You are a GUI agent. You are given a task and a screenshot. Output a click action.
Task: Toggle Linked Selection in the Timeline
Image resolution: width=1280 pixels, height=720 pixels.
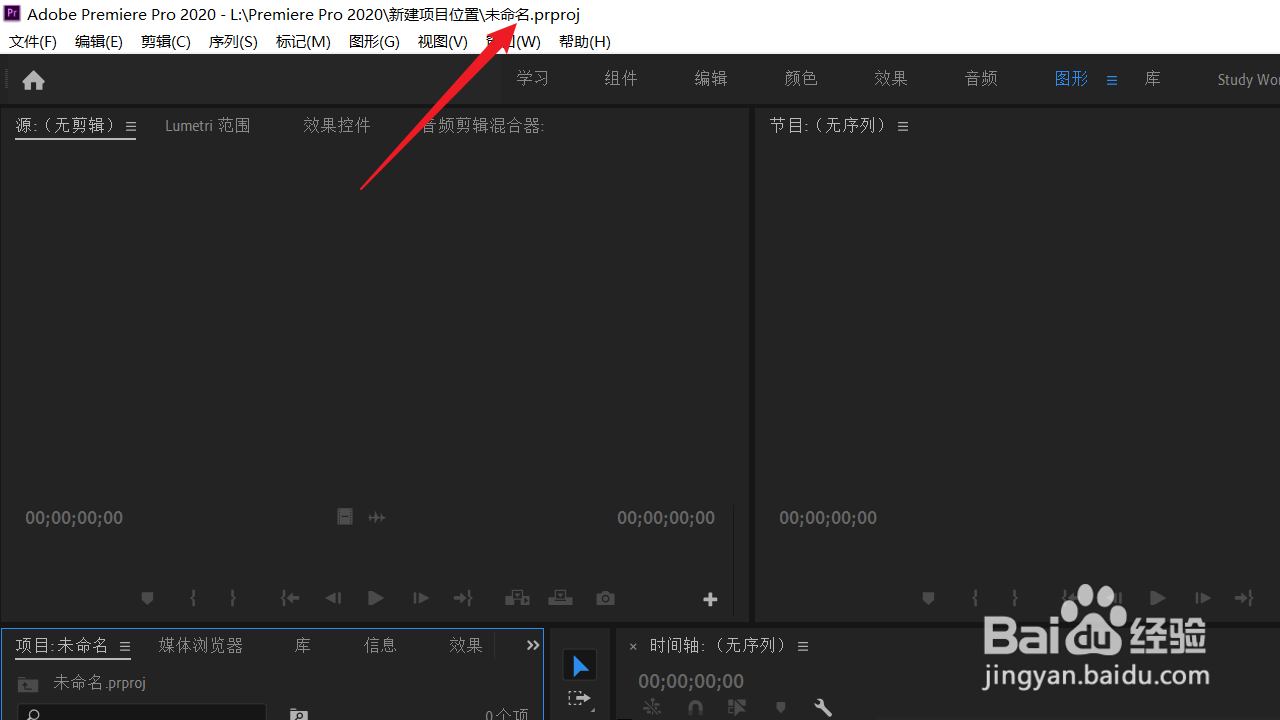pyautogui.click(x=738, y=707)
